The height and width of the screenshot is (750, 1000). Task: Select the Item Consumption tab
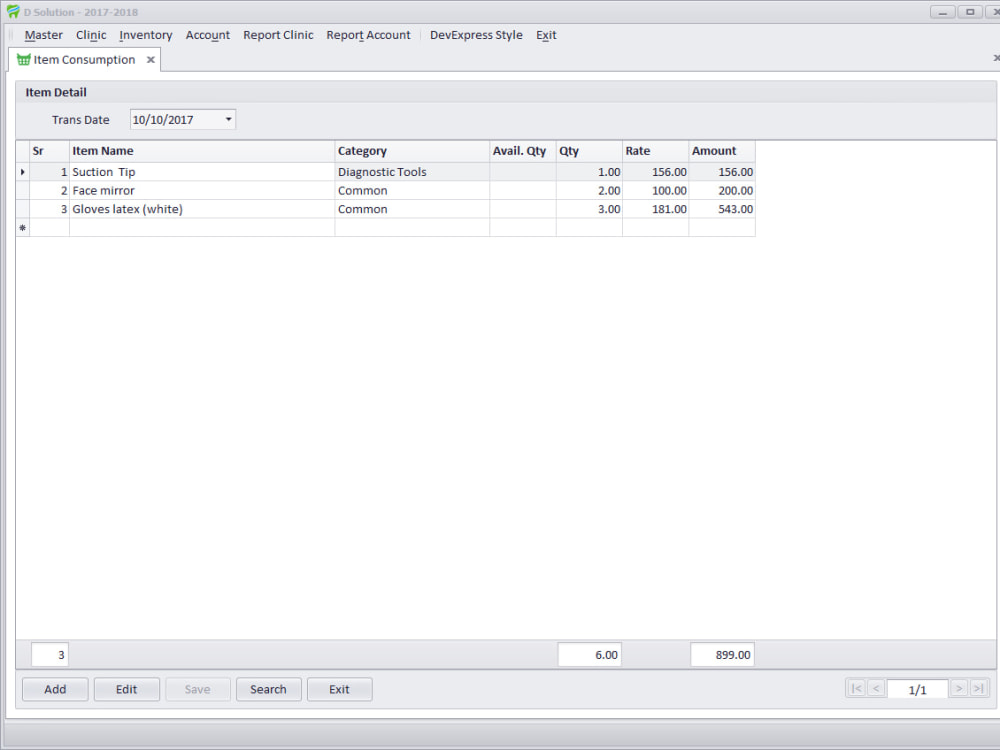[85, 59]
